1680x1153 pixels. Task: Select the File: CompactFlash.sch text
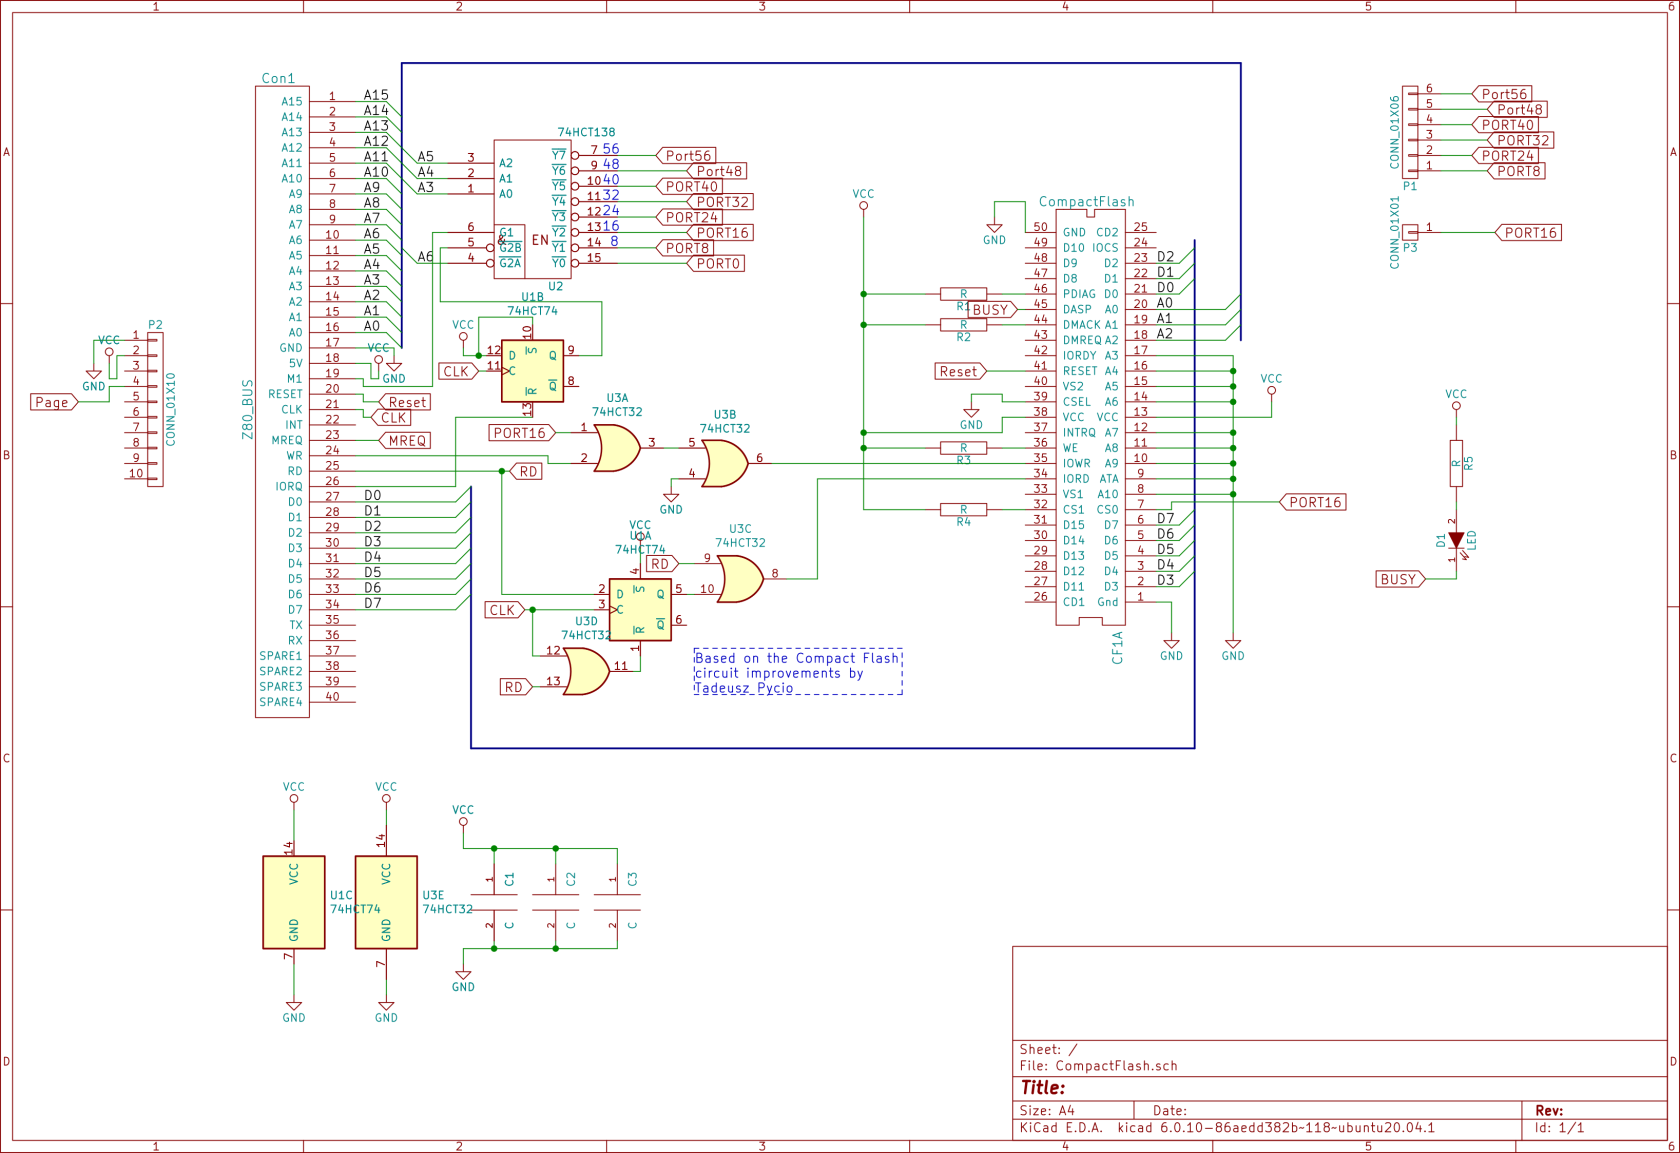pos(1098,1066)
